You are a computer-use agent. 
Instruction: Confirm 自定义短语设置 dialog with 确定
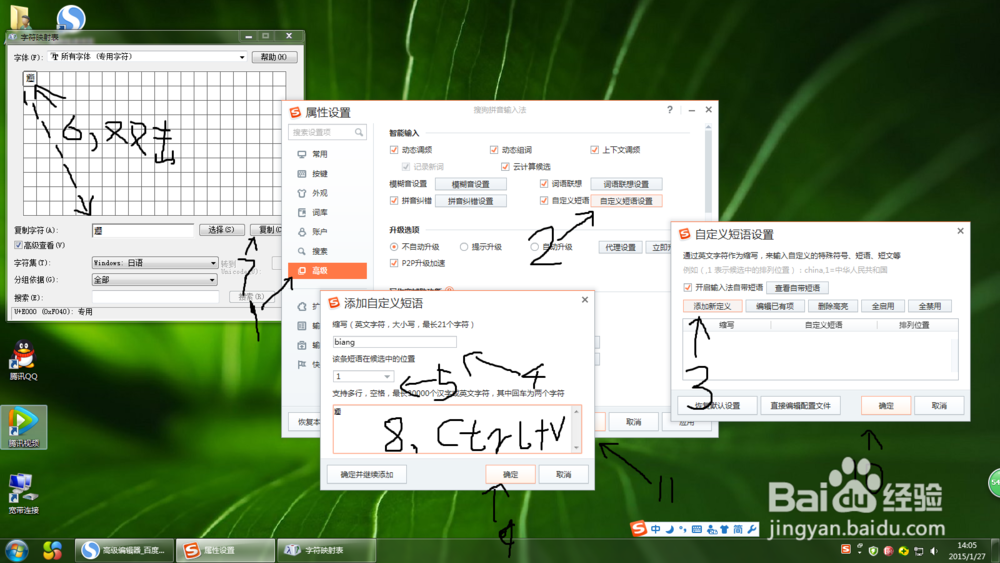pos(886,406)
